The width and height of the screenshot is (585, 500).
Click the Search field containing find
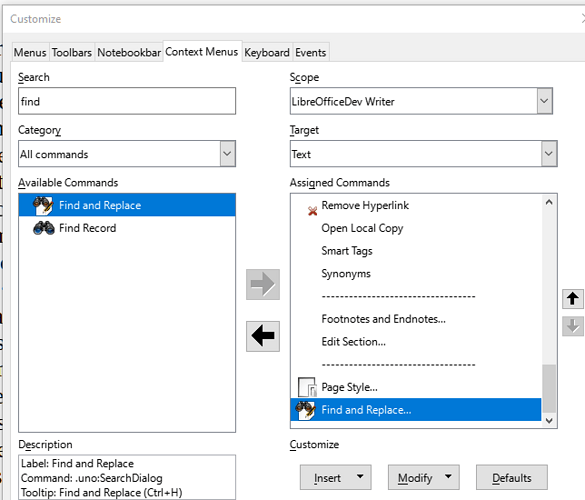click(x=127, y=101)
